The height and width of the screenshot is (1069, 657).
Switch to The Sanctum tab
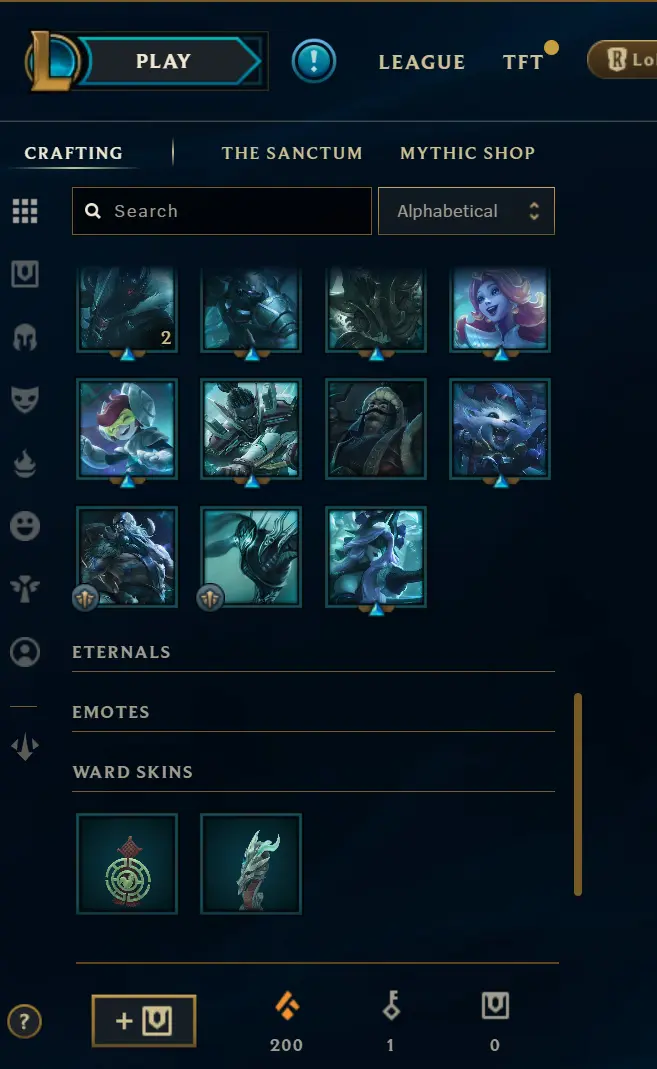(x=292, y=153)
